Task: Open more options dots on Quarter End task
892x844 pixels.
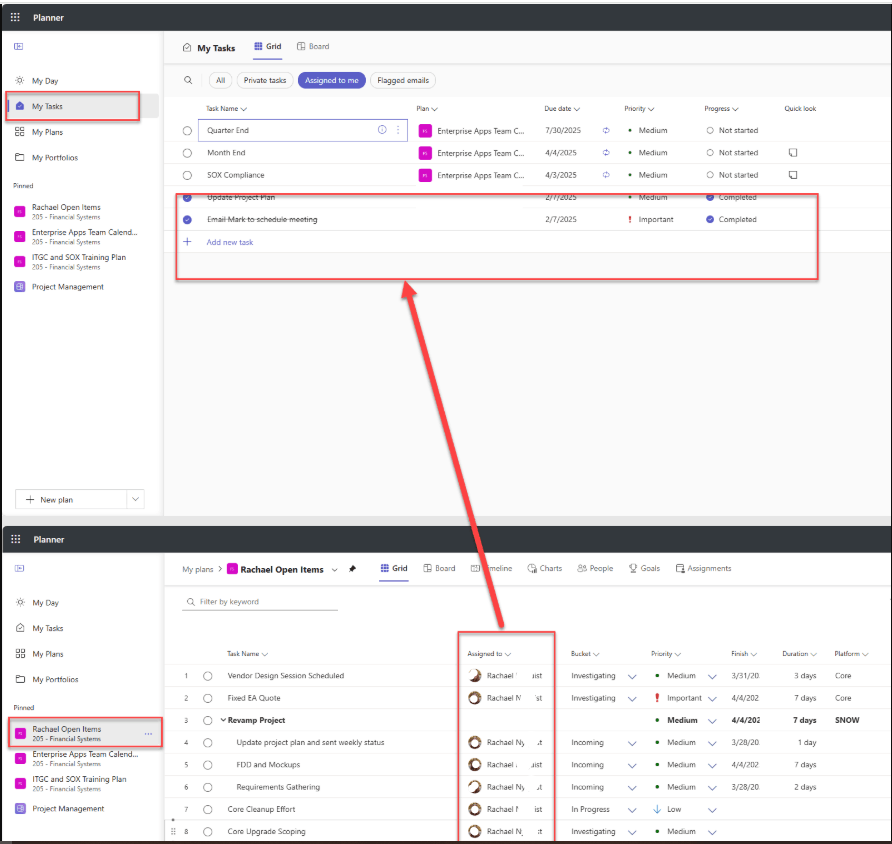Action: 398,130
